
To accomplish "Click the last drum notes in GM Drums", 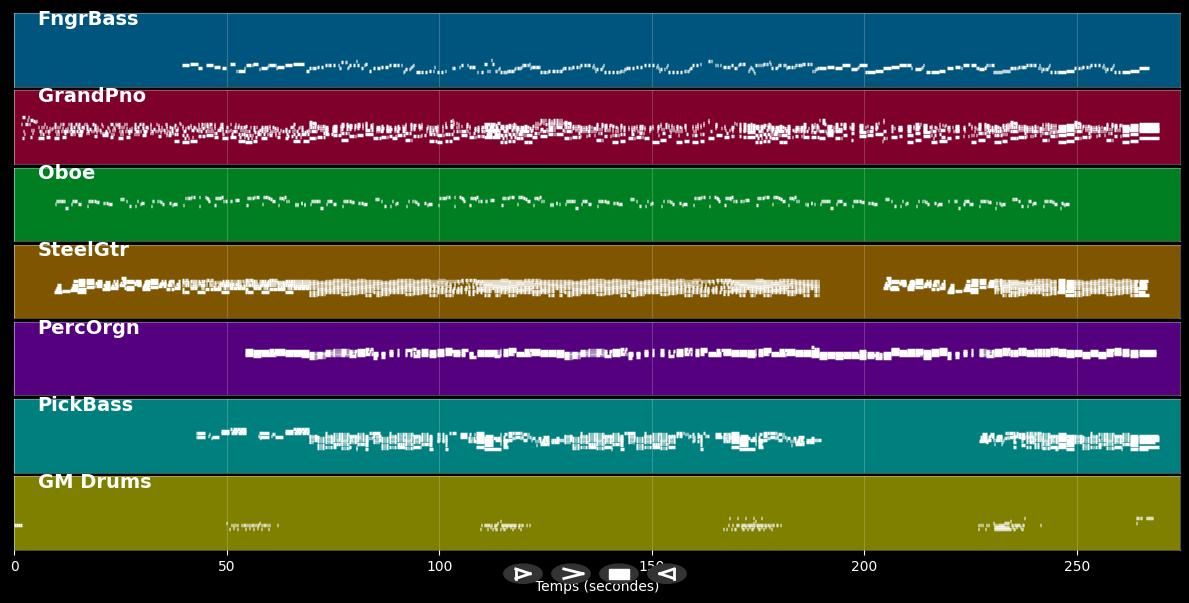I will click(1144, 519).
